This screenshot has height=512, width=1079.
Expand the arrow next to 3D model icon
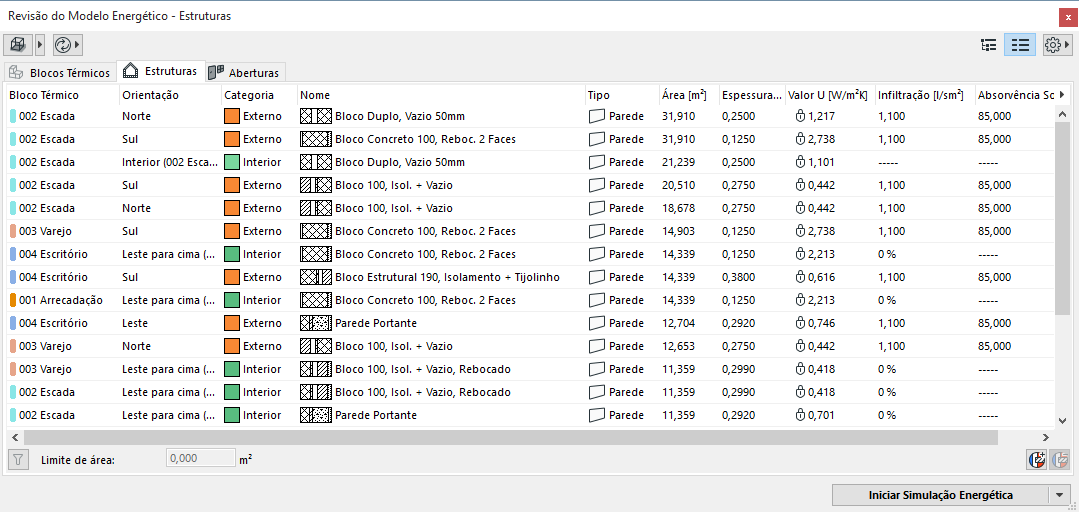40,45
